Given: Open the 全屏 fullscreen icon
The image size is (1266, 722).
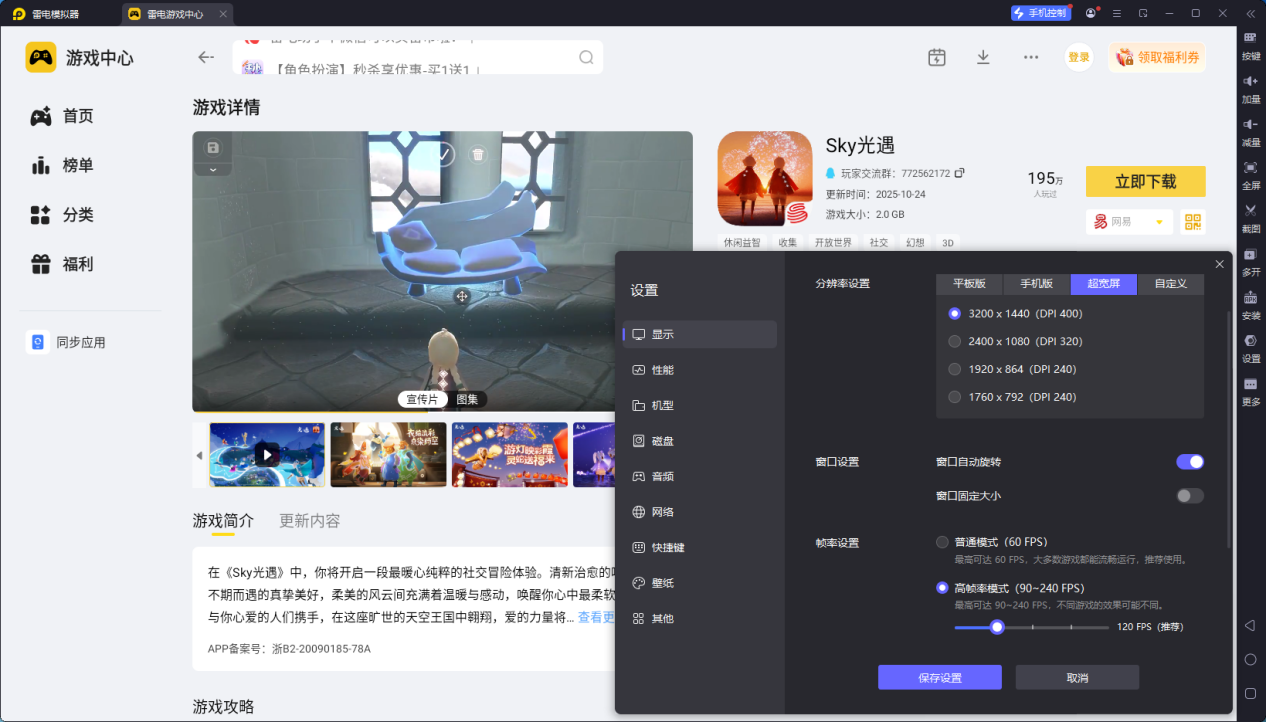Looking at the screenshot, I should (1251, 170).
